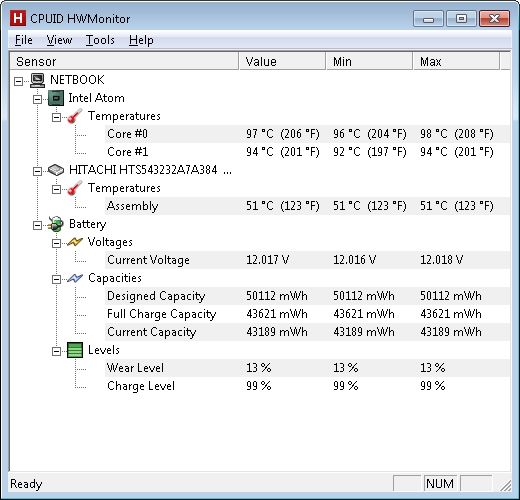This screenshot has height=500, width=520.
Task: Click Core #1 min 92 °C (197 °F)
Action: tap(370, 152)
